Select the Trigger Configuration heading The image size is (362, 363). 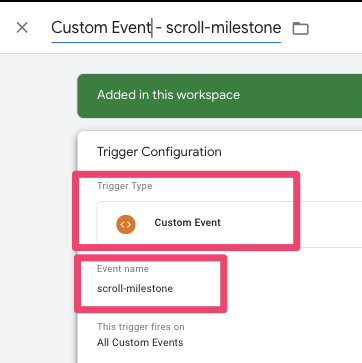[x=159, y=152]
